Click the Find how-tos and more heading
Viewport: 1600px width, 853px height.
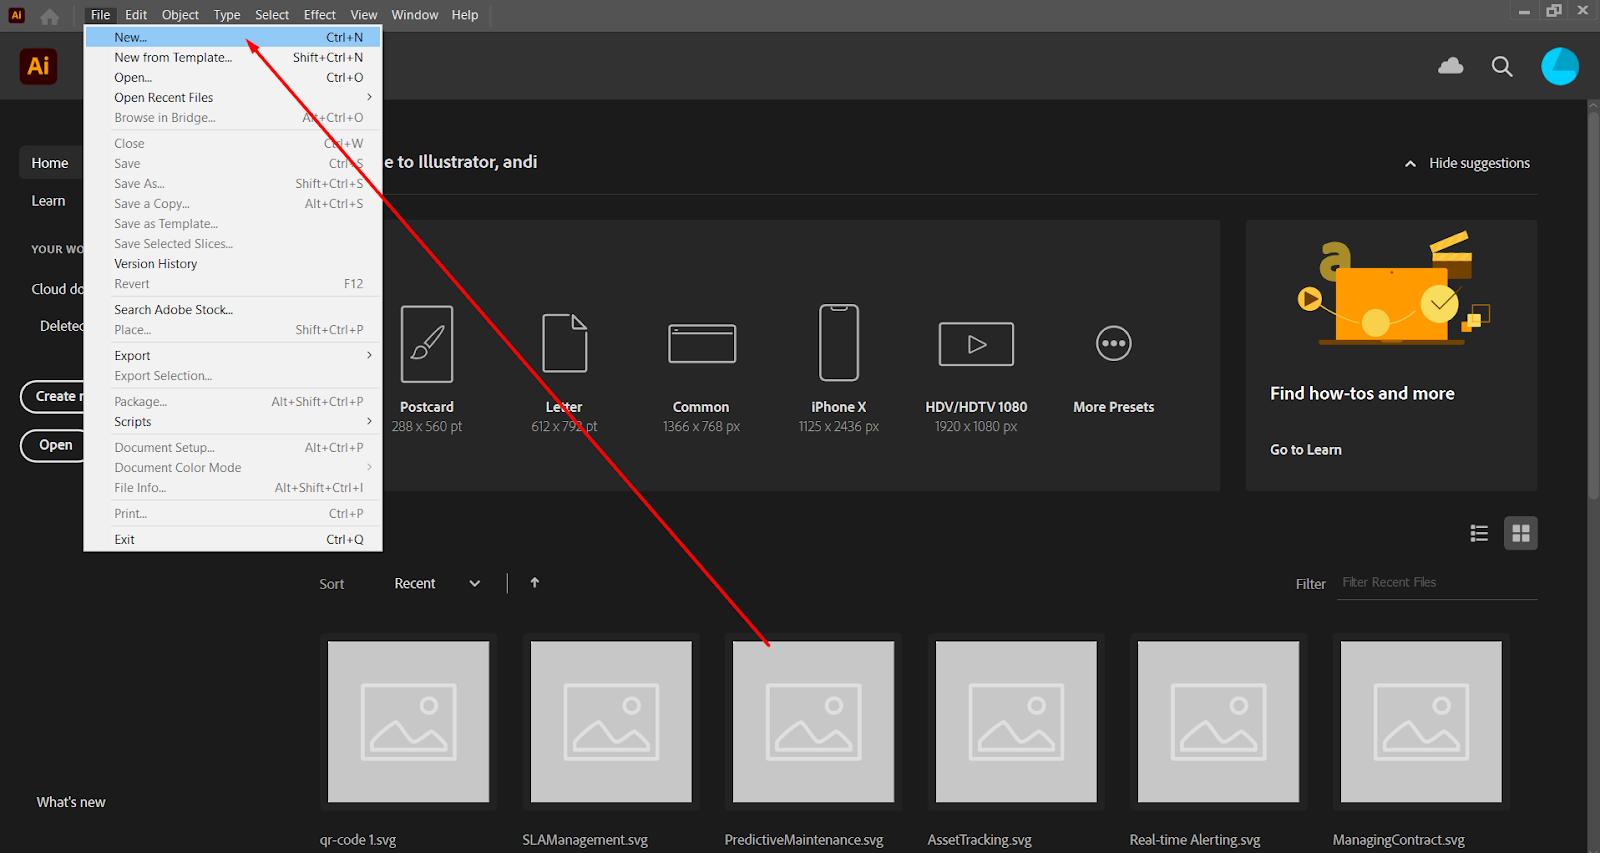point(1362,394)
